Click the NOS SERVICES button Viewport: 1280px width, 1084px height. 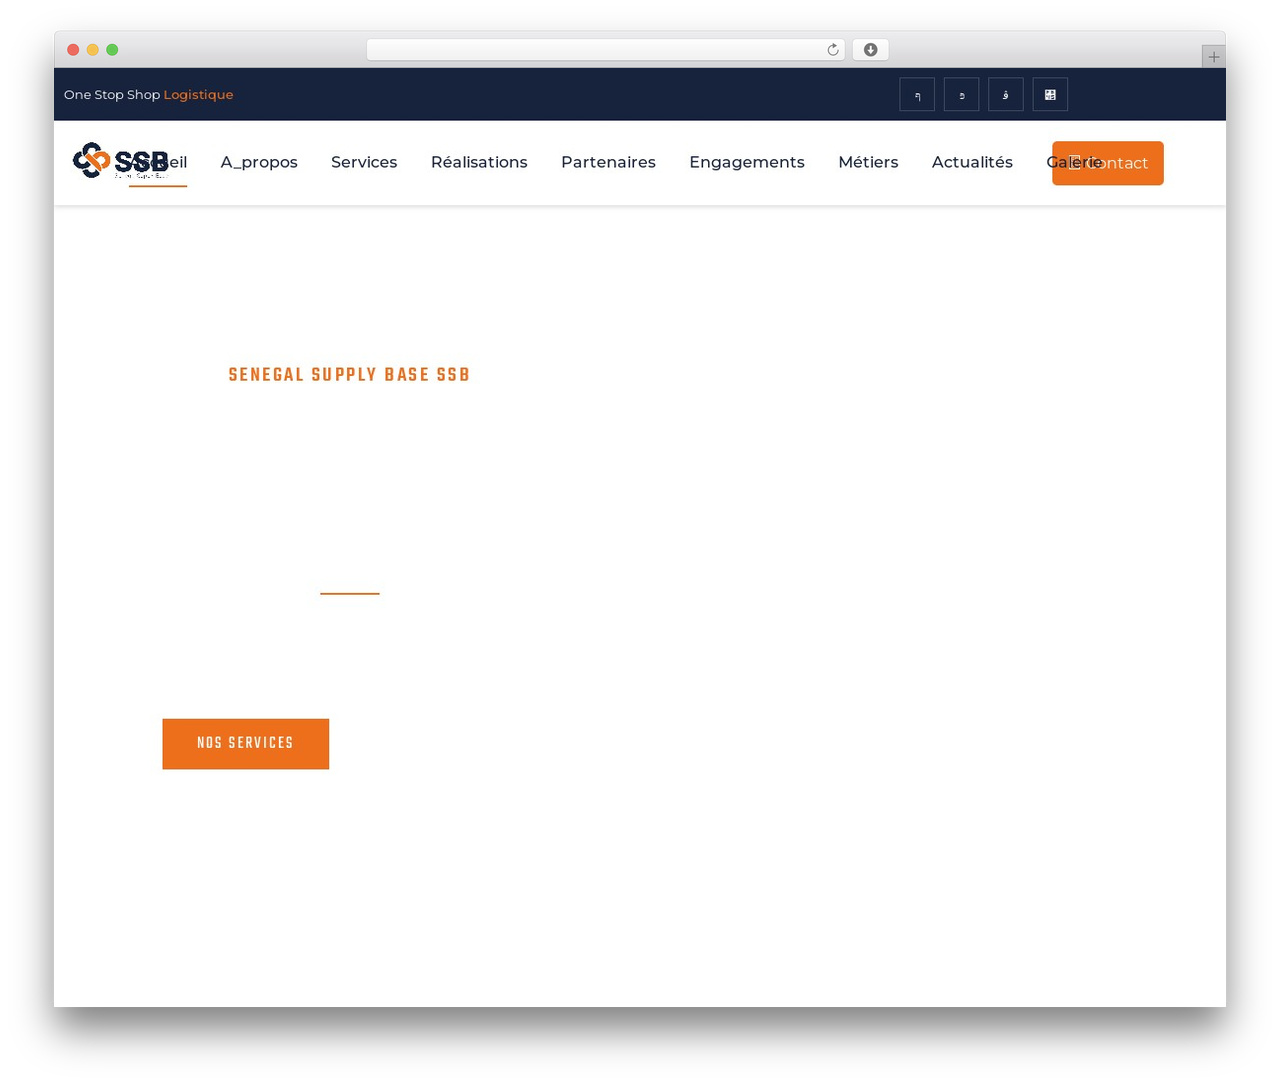pos(246,744)
